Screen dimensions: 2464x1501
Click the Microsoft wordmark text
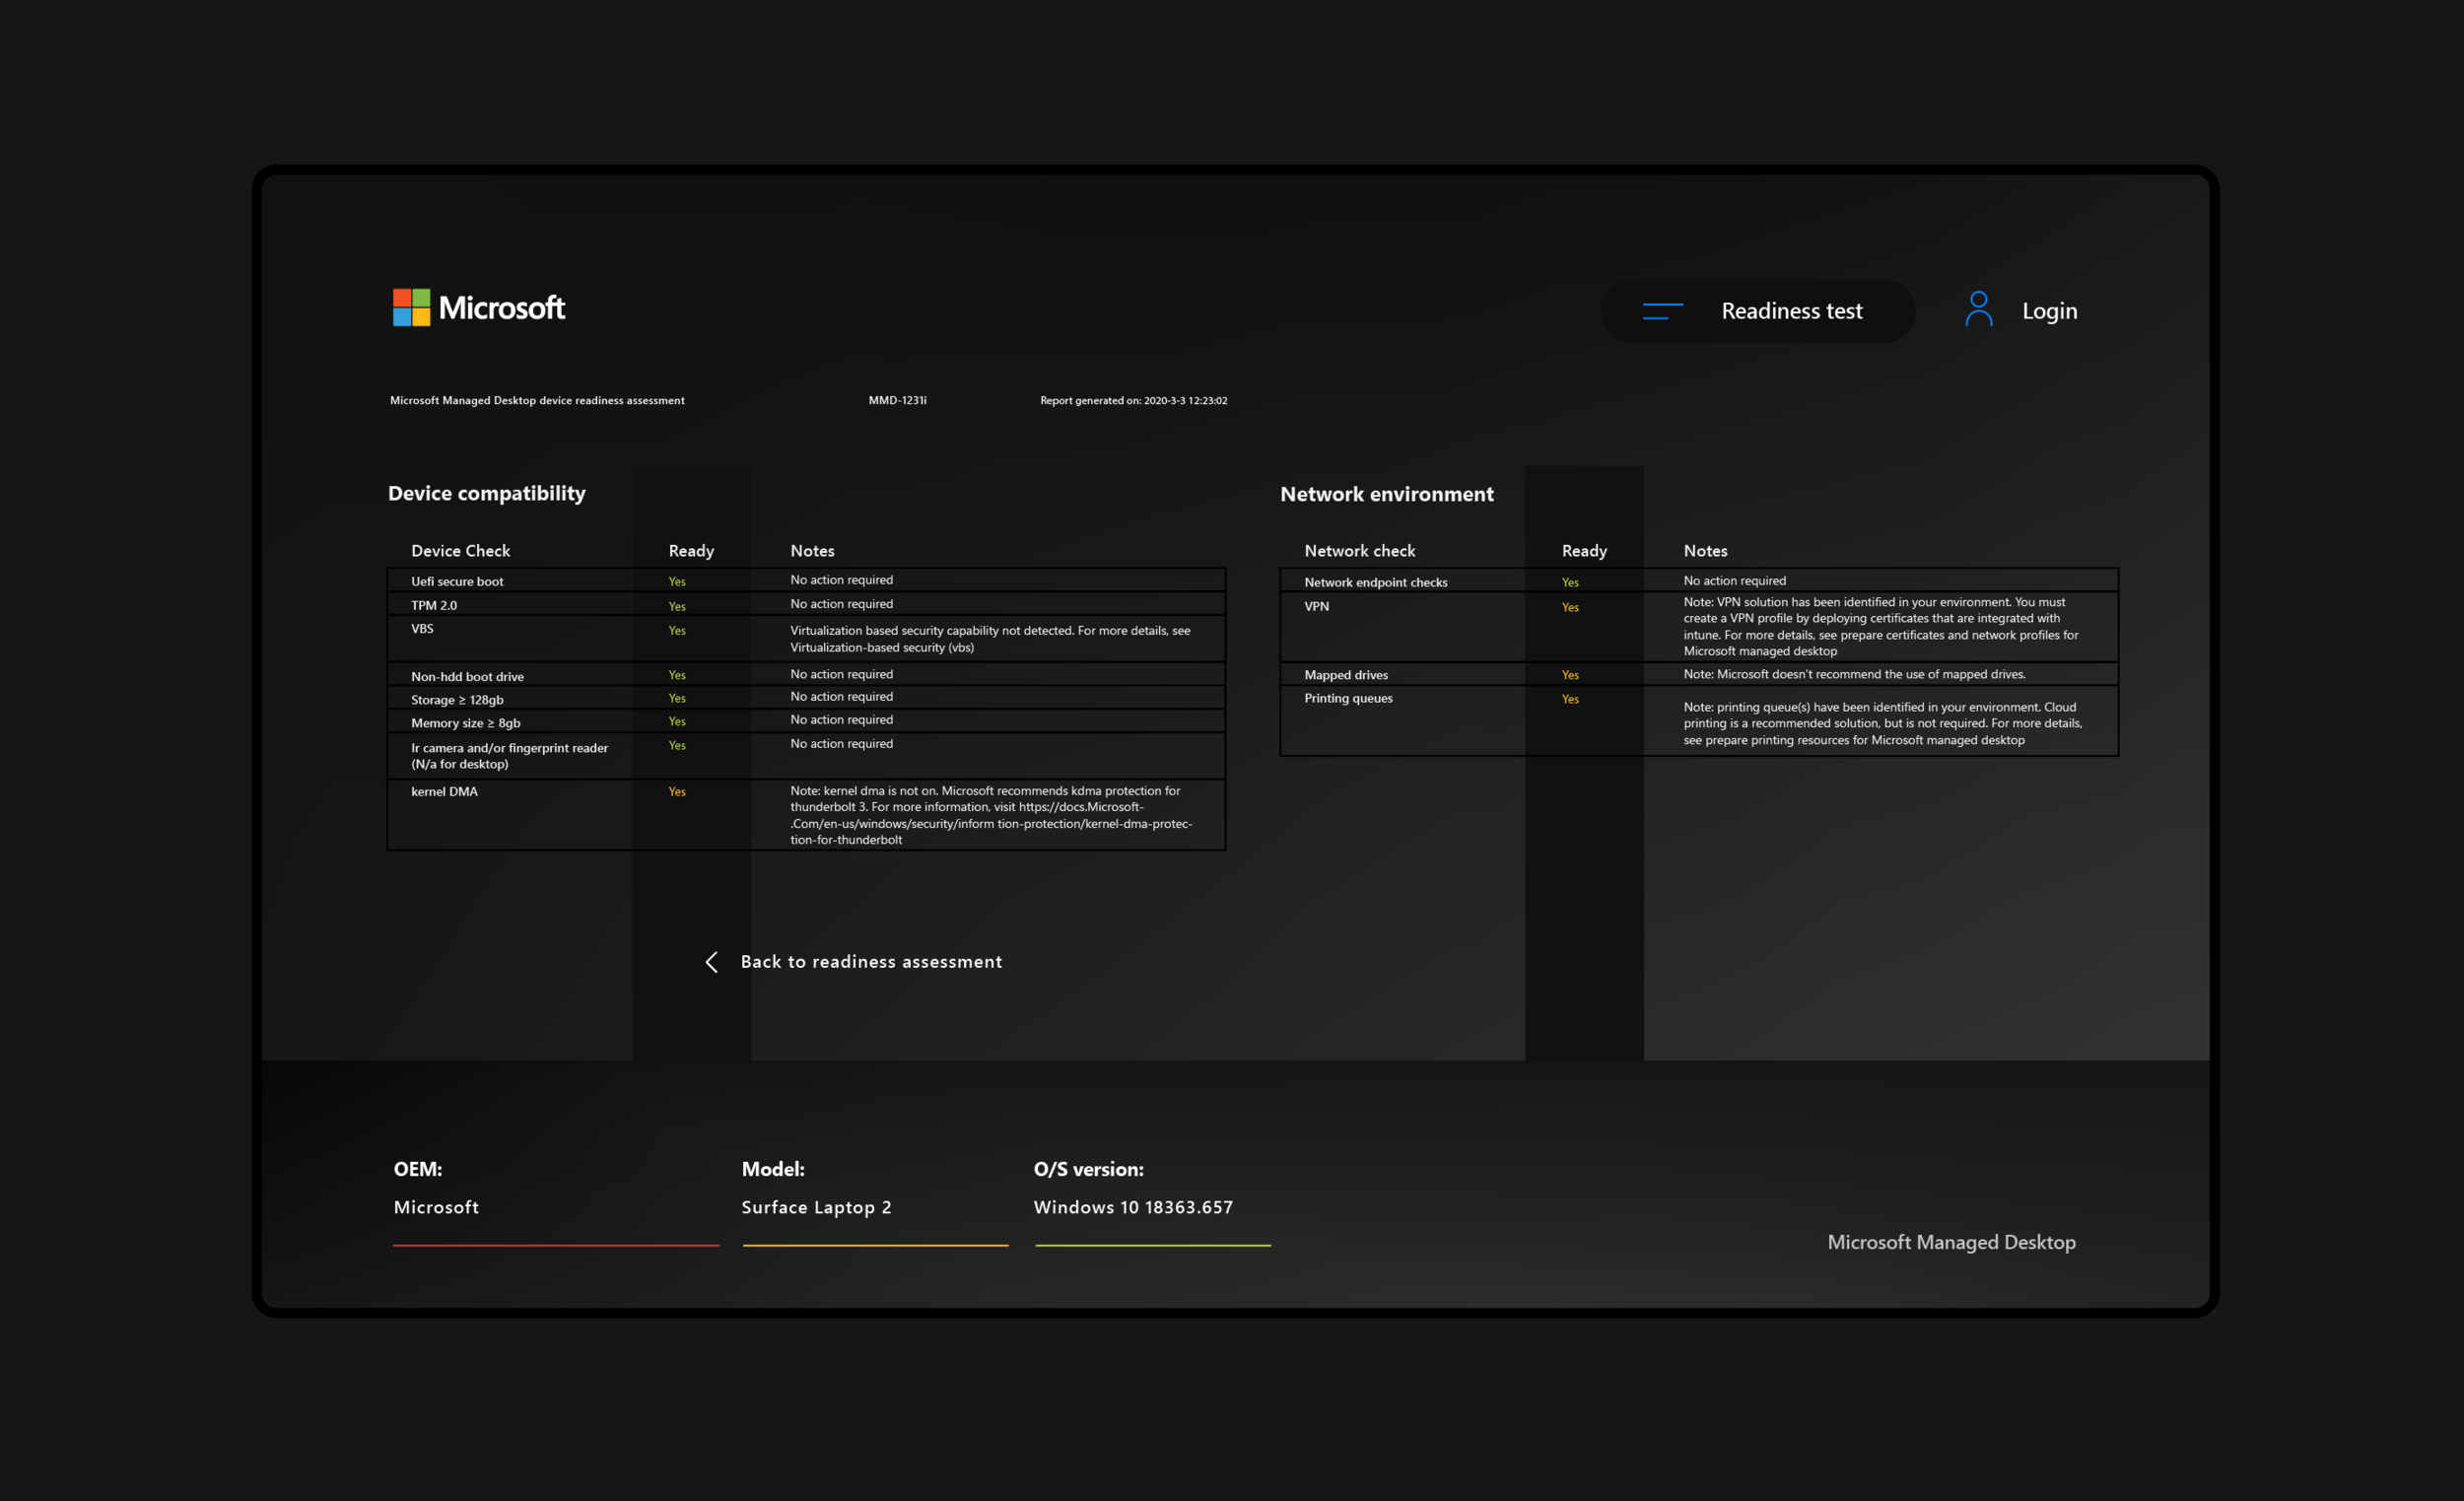tap(502, 308)
